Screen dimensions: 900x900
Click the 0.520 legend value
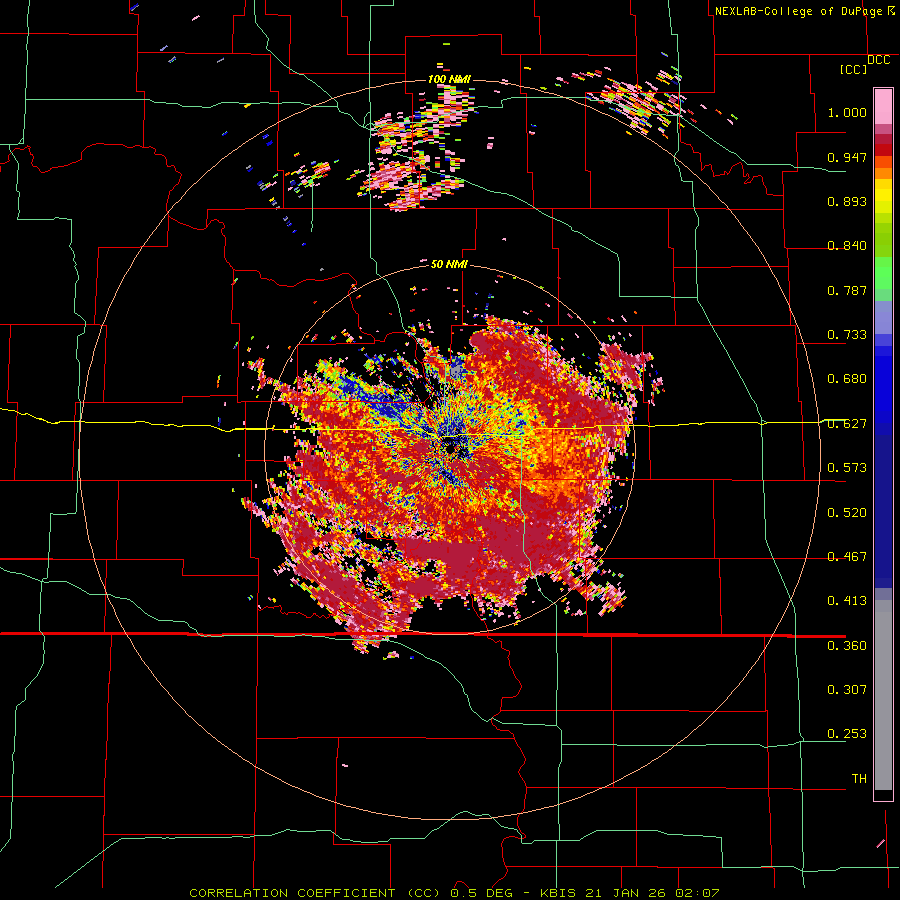[847, 513]
